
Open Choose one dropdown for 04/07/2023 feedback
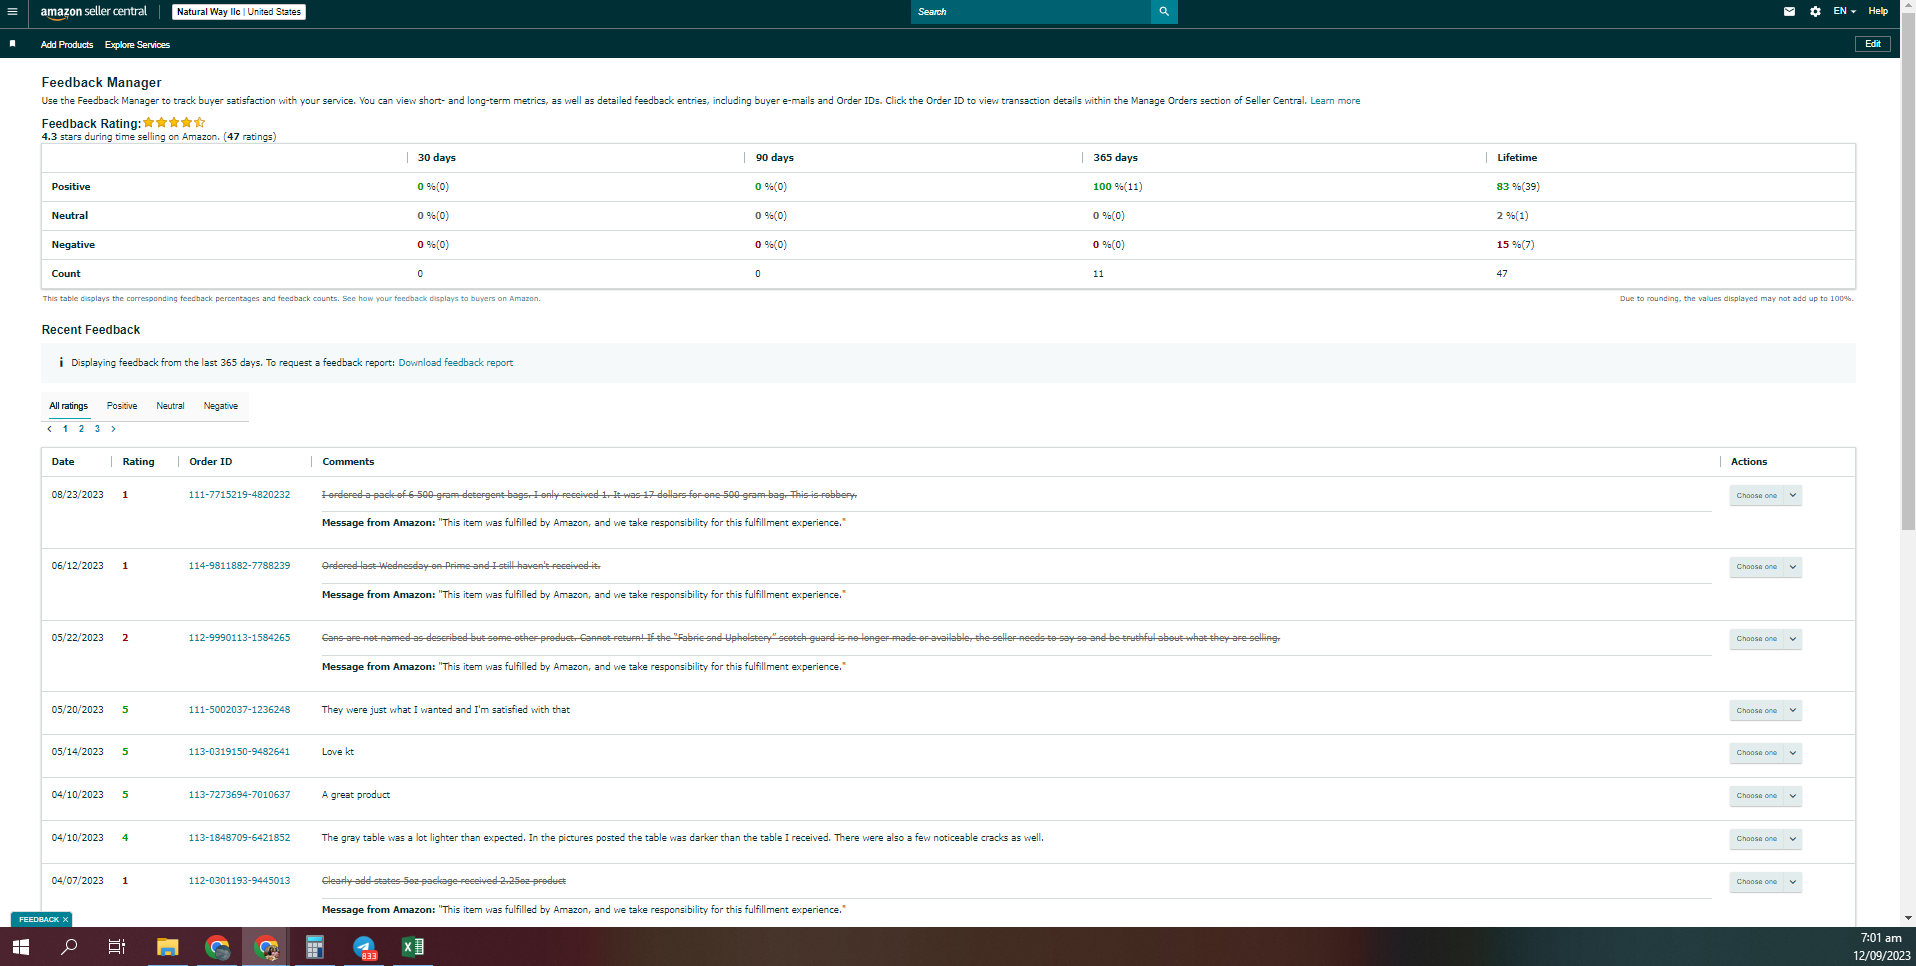[x=1765, y=882]
